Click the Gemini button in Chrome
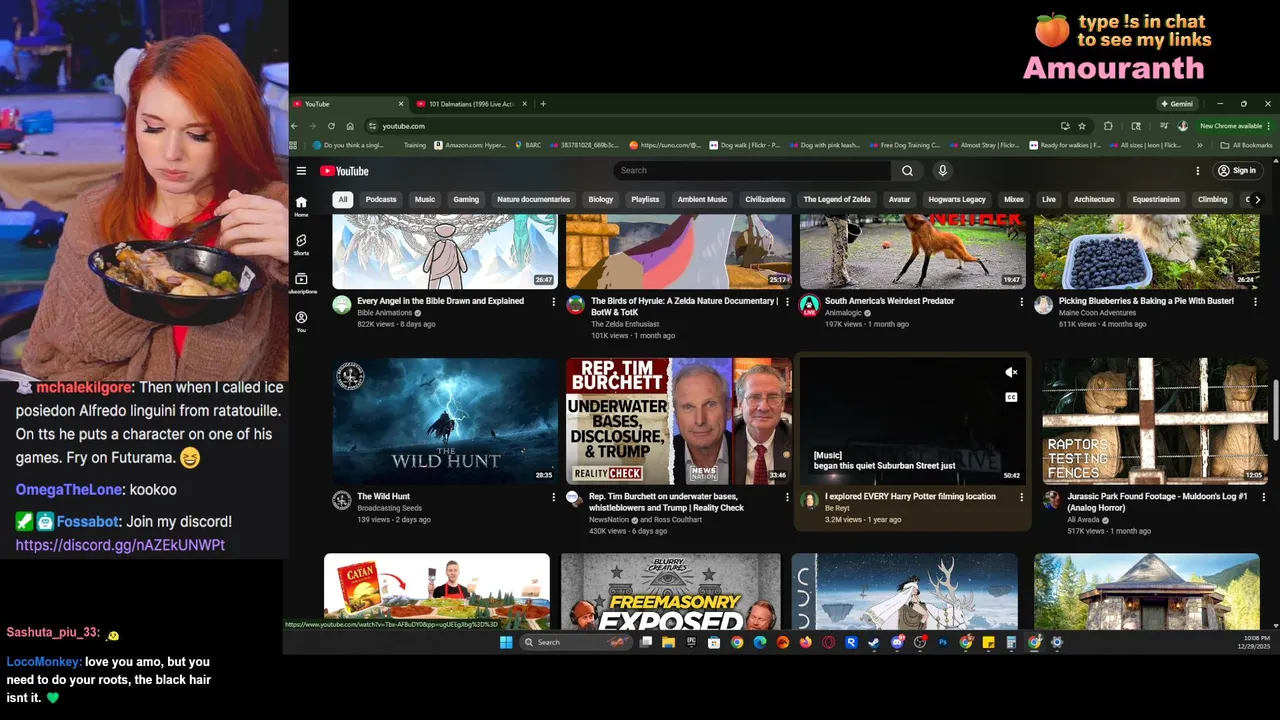Screen dimensions: 1280x720 (1177, 104)
